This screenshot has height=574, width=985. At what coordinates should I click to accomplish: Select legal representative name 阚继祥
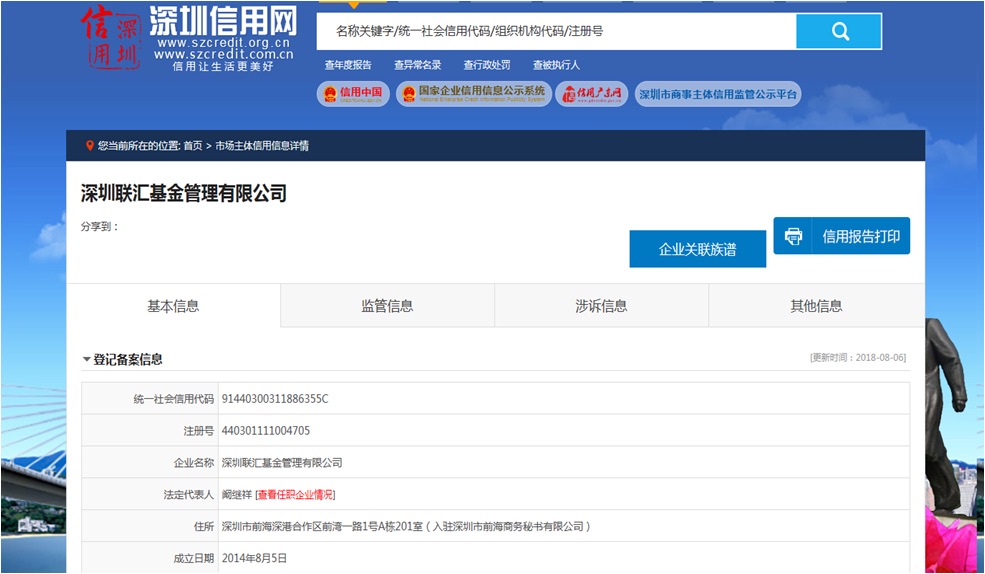pyautogui.click(x=237, y=495)
